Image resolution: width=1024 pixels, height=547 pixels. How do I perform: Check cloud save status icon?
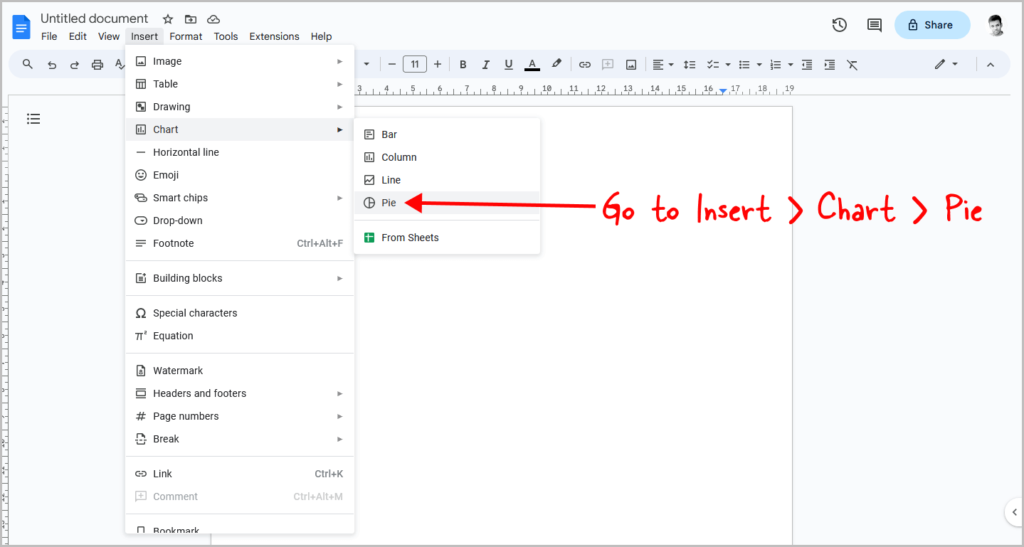click(x=213, y=19)
